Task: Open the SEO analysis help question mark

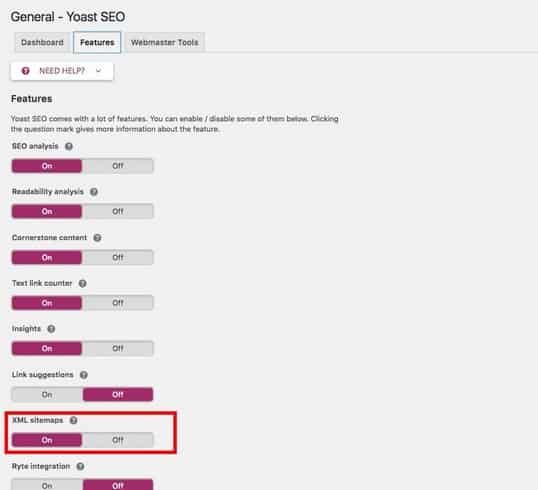Action: point(69,147)
